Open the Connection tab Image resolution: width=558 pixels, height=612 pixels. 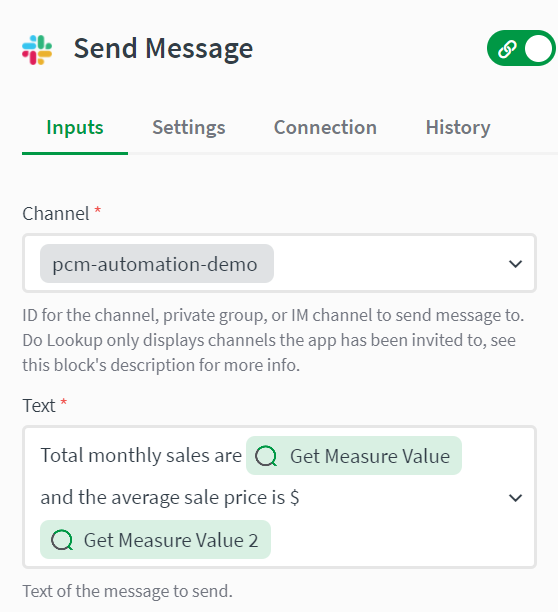click(x=325, y=128)
